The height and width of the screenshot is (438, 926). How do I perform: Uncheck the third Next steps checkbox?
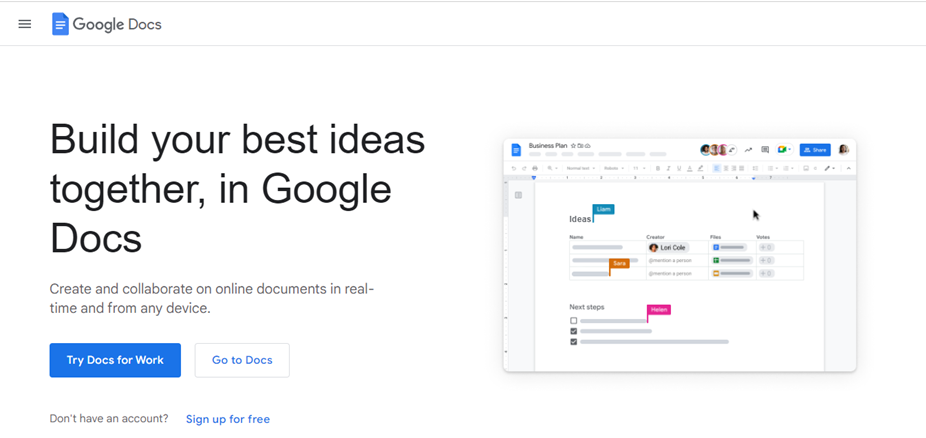click(x=574, y=342)
